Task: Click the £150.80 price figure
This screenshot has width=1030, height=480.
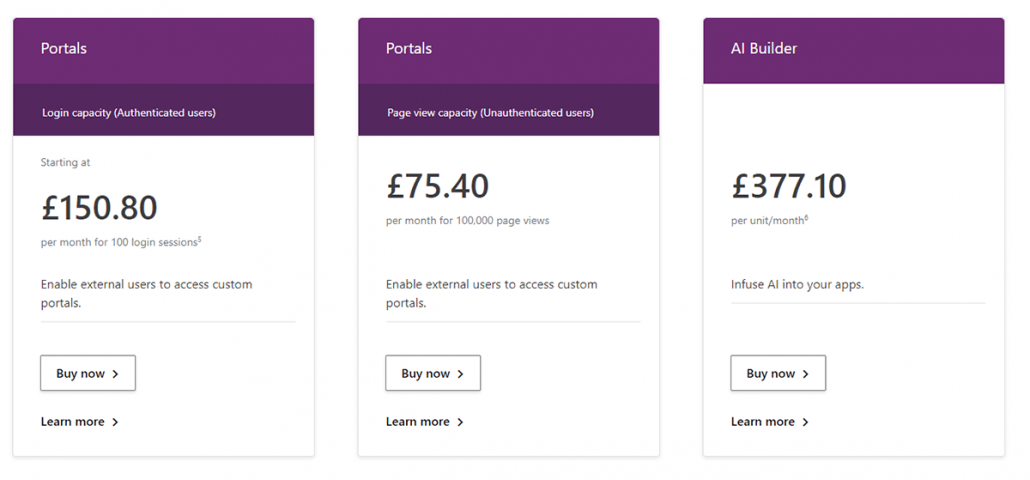Action: (99, 207)
